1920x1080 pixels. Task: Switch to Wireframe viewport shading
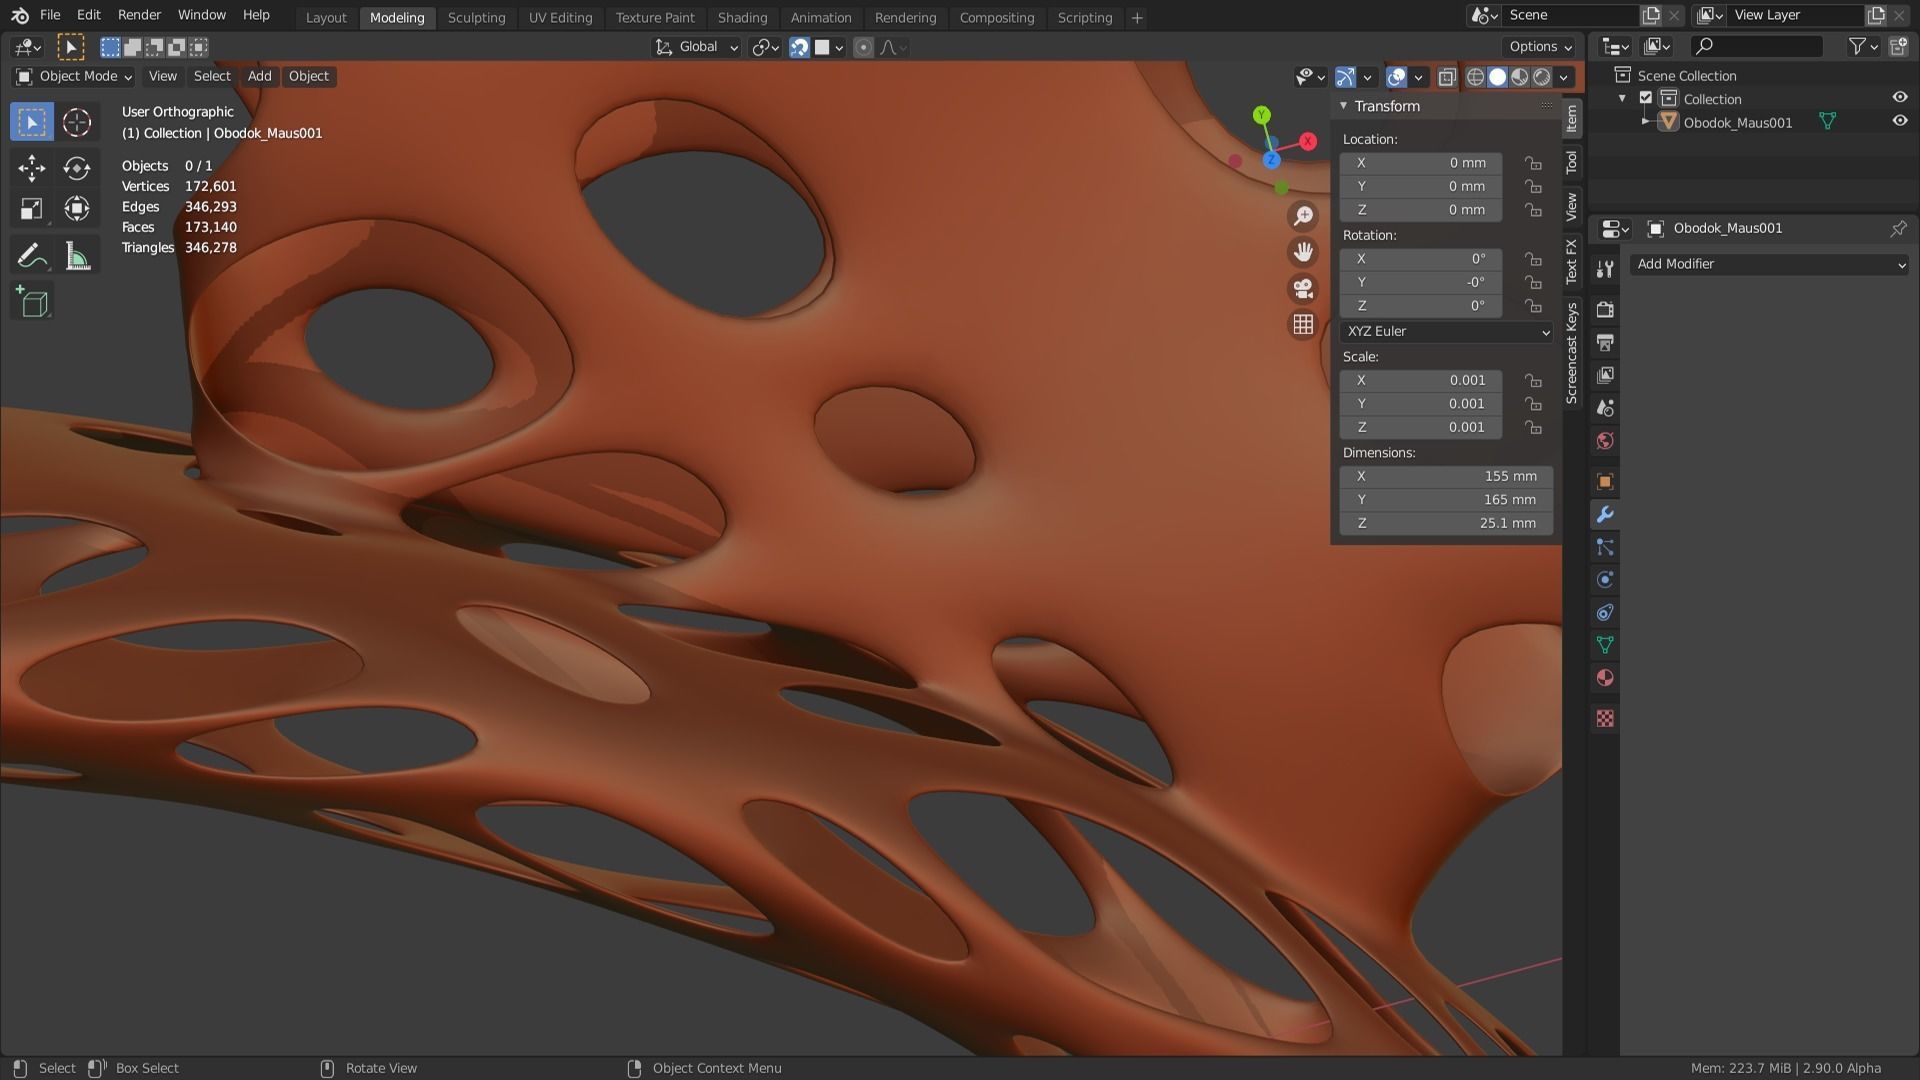click(x=1475, y=77)
